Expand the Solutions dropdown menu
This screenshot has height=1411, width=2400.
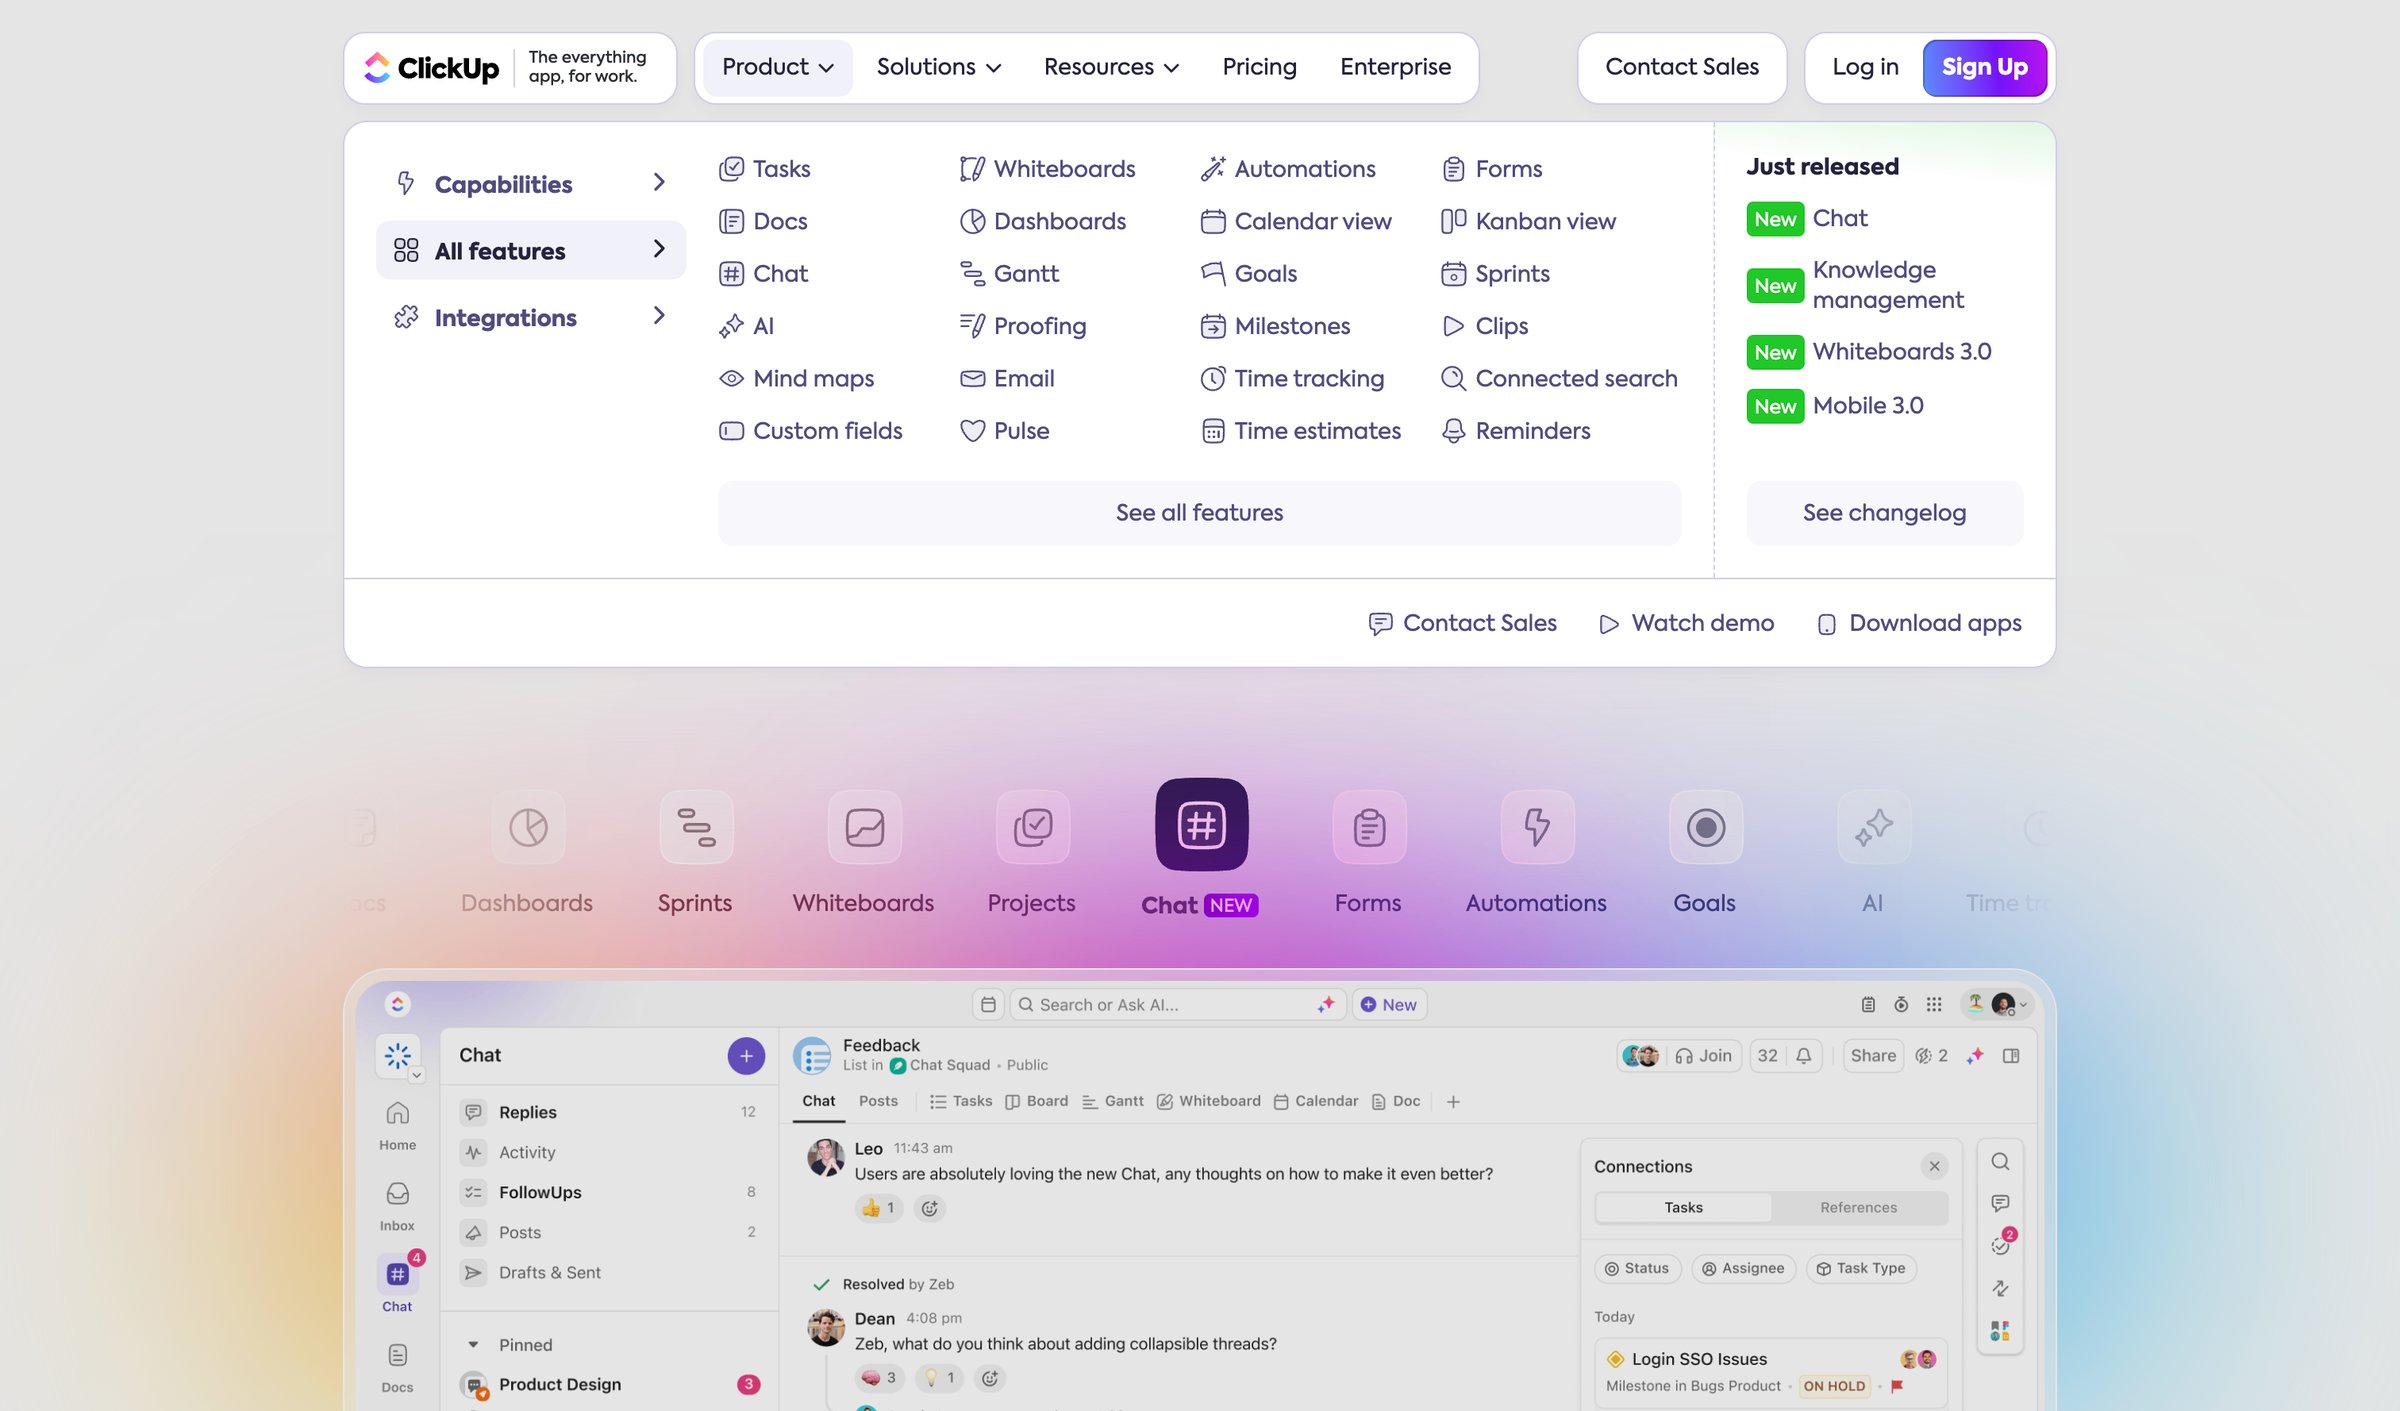pos(938,67)
